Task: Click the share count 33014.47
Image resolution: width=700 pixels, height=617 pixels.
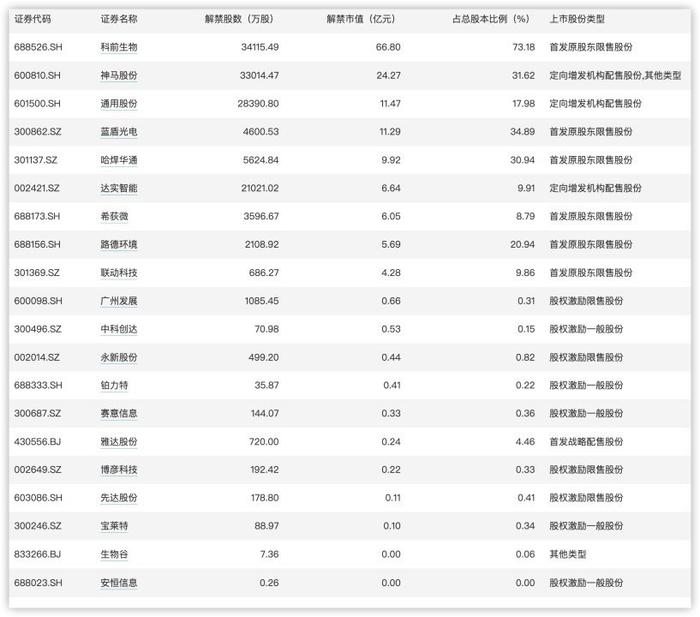Action: [259, 75]
